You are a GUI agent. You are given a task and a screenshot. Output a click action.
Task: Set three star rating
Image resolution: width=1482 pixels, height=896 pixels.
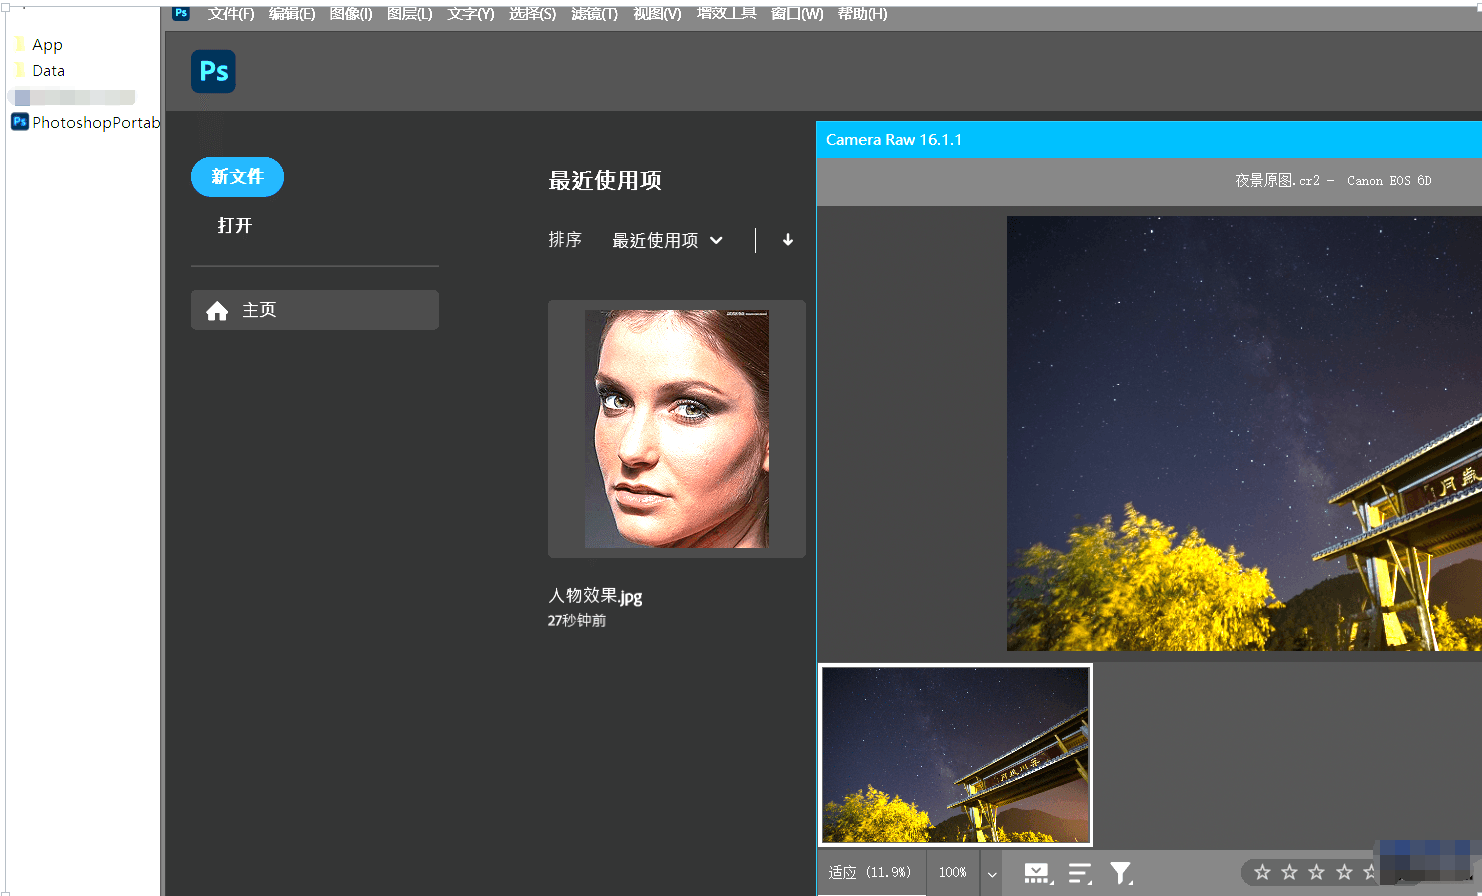1316,872
